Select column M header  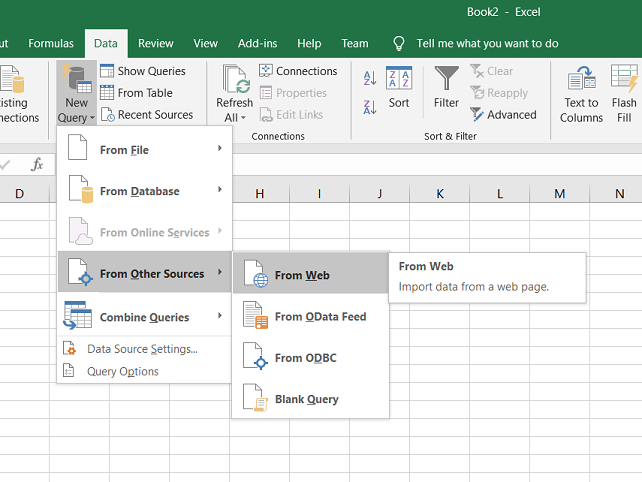(x=560, y=193)
